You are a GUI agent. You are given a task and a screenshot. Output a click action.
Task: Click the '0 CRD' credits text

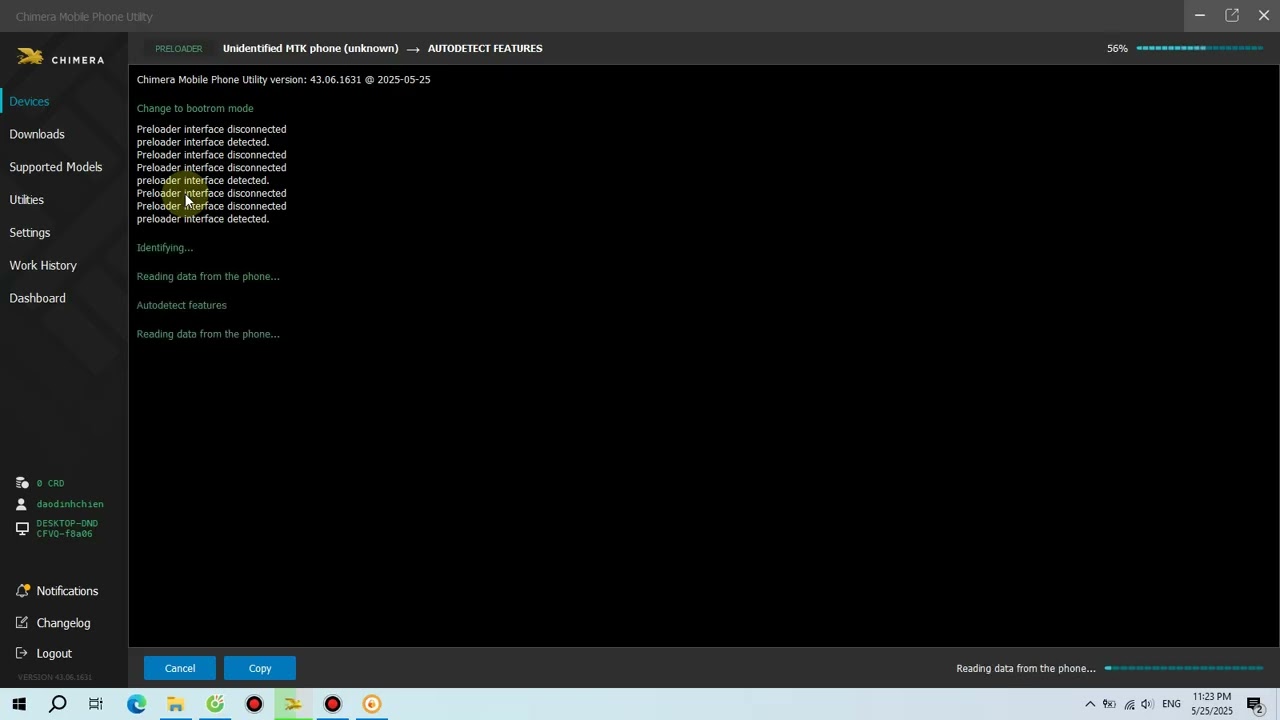[50, 483]
